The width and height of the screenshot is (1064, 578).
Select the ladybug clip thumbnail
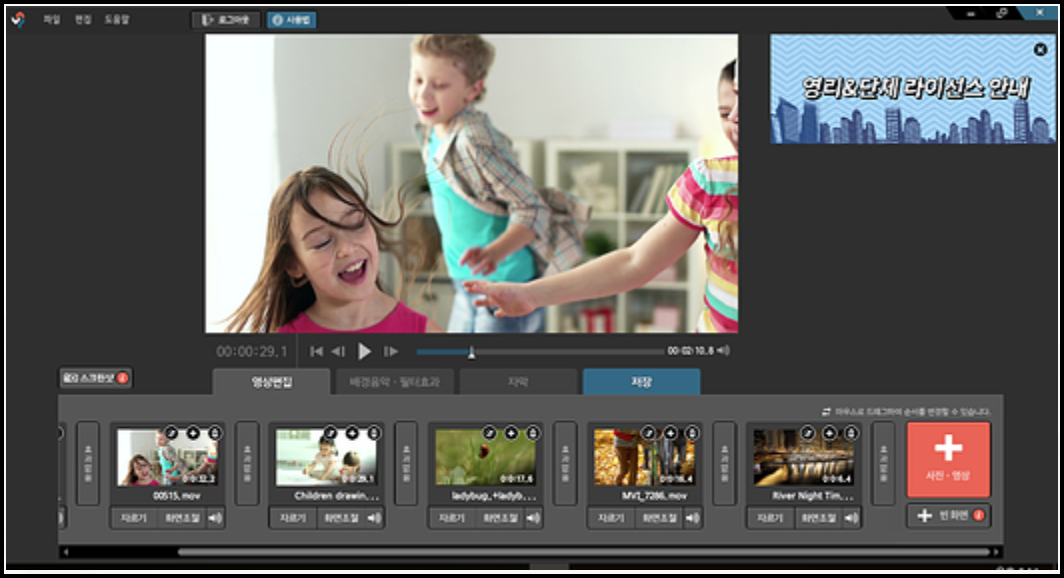point(485,457)
